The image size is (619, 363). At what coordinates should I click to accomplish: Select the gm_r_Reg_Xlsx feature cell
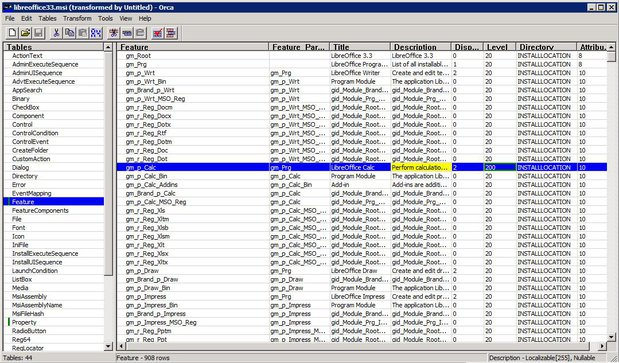[193, 254]
